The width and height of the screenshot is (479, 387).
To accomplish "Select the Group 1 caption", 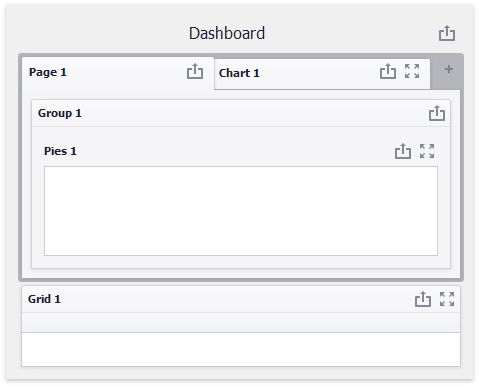I will tap(60, 113).
